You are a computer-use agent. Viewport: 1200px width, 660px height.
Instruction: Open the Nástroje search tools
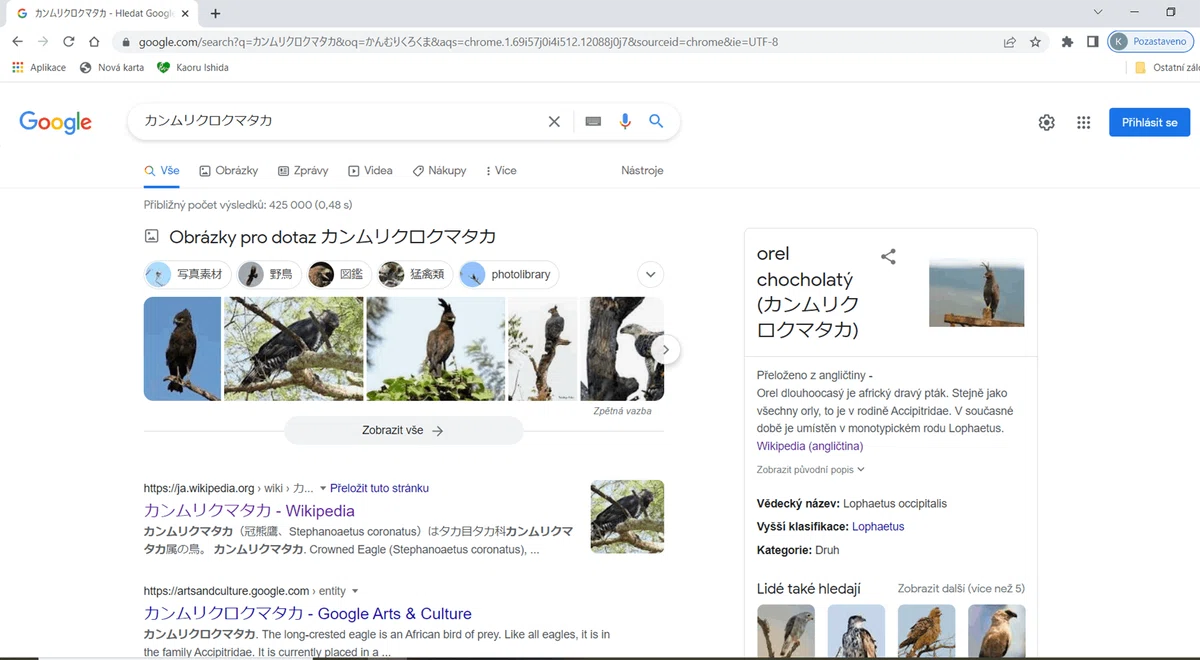pos(642,171)
